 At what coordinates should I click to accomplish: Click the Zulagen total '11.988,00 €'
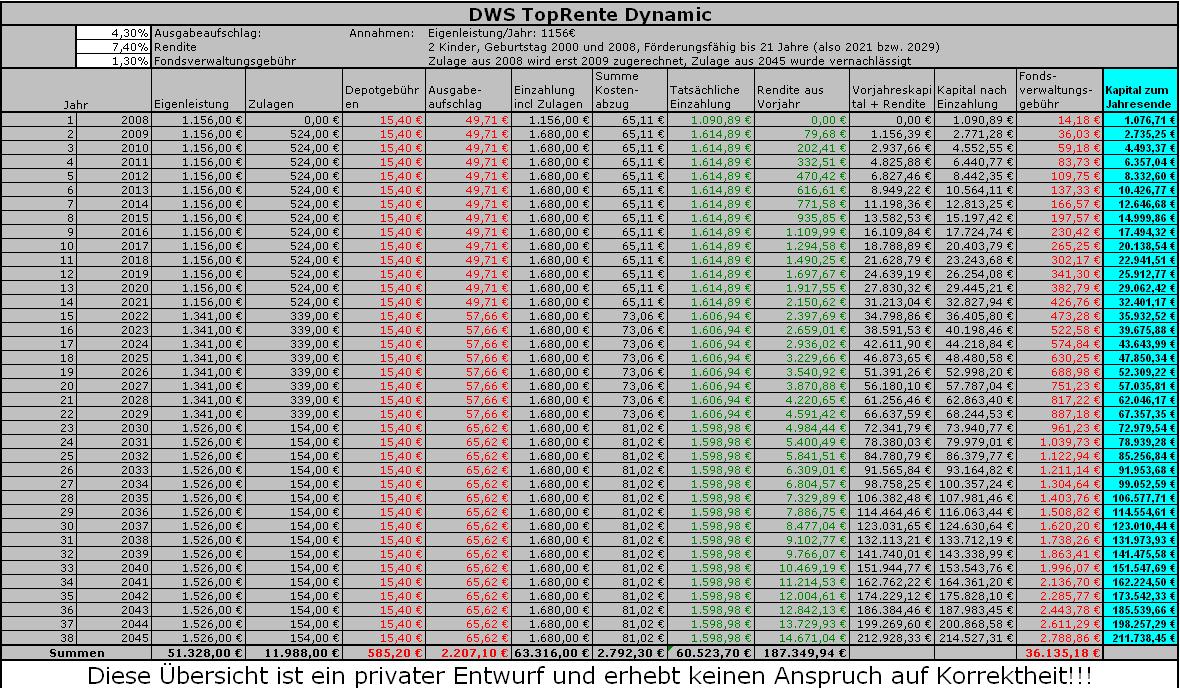click(294, 653)
